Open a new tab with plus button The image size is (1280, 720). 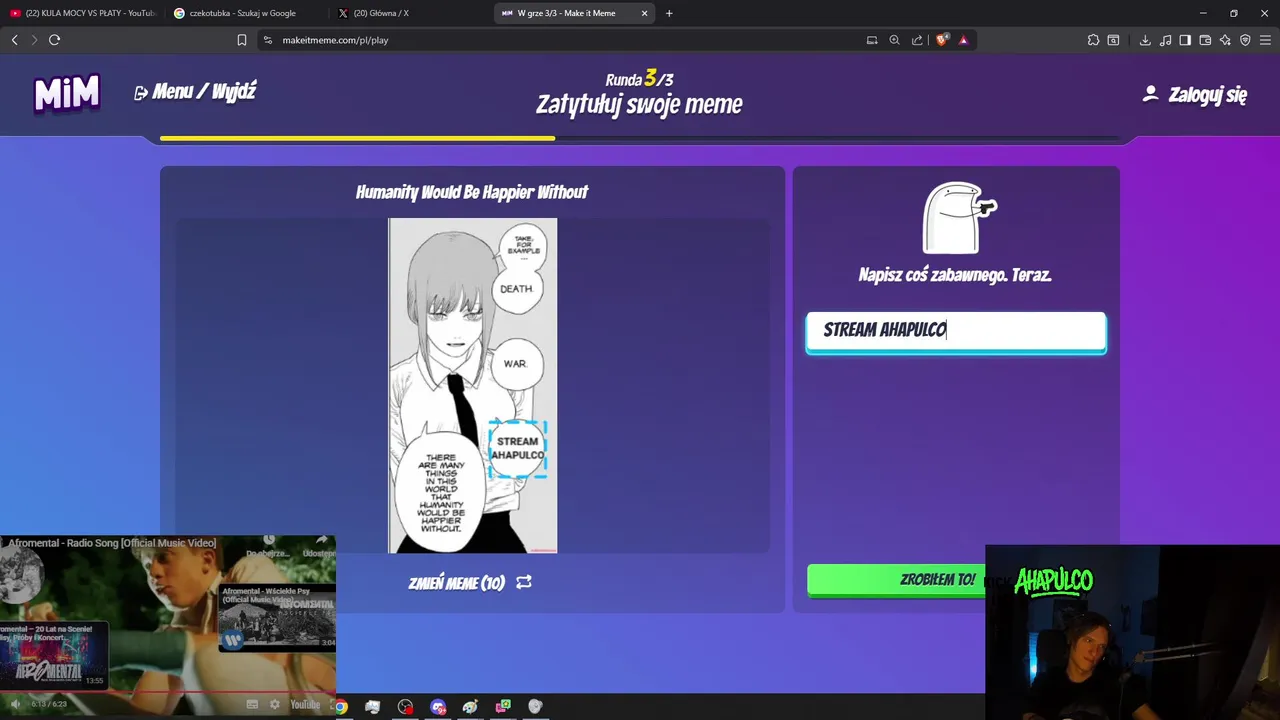[x=669, y=13]
